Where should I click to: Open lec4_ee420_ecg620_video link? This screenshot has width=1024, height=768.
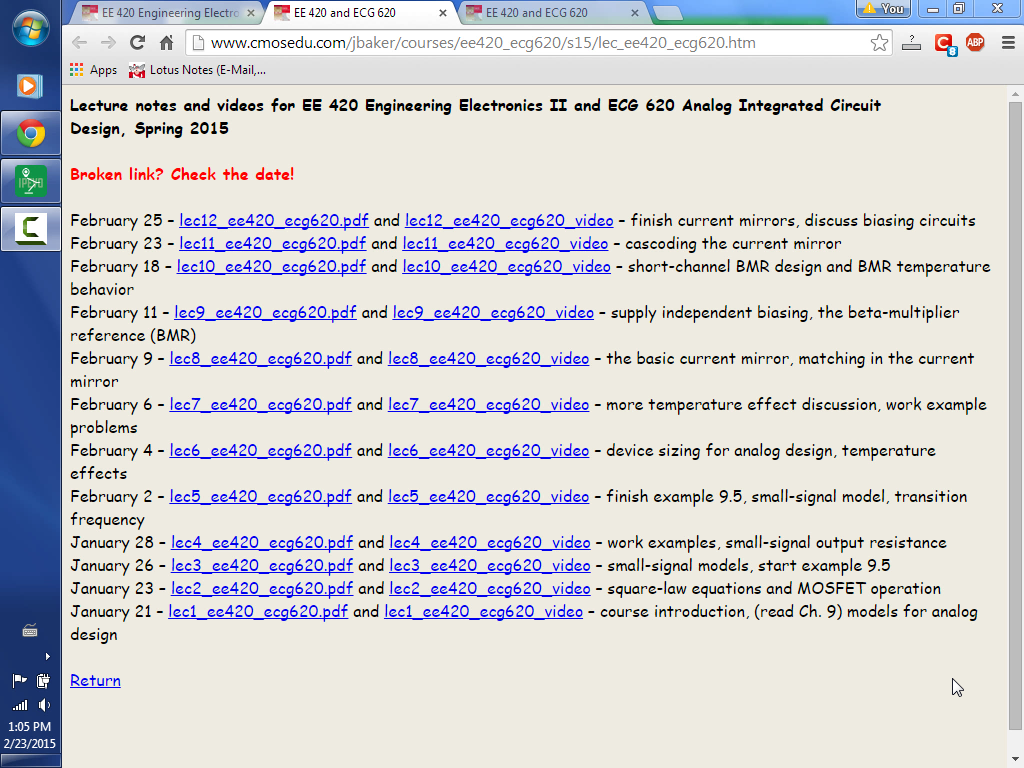490,543
